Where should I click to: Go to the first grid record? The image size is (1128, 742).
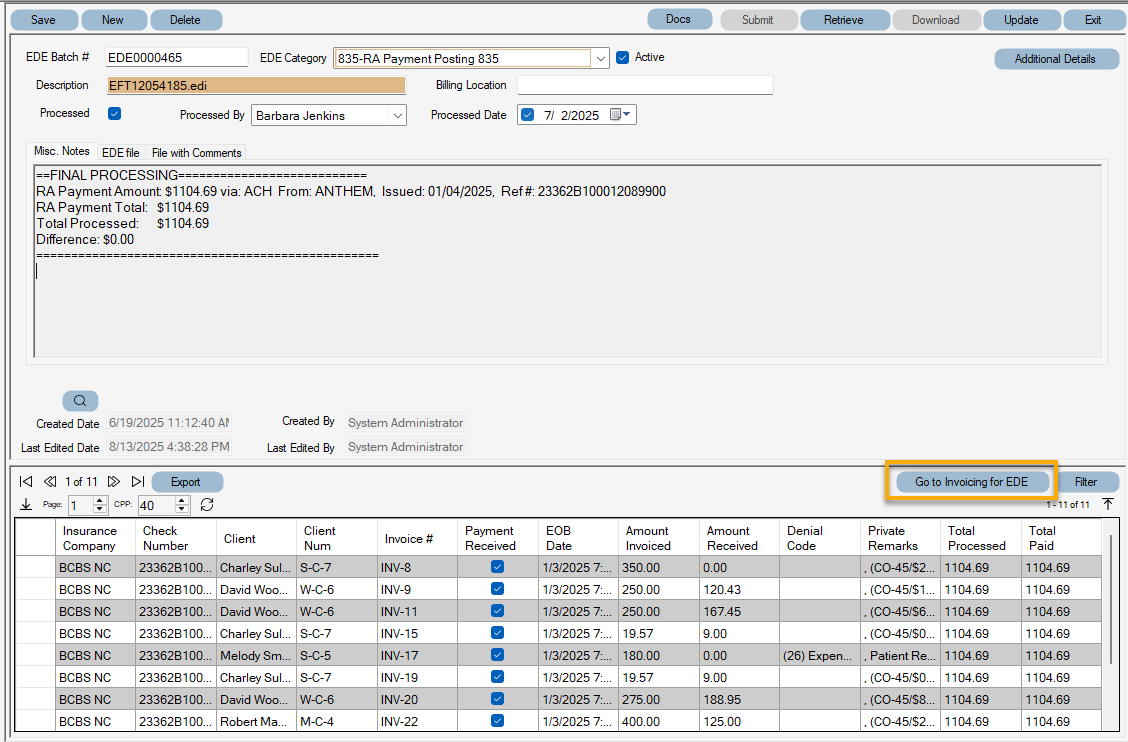pos(26,481)
